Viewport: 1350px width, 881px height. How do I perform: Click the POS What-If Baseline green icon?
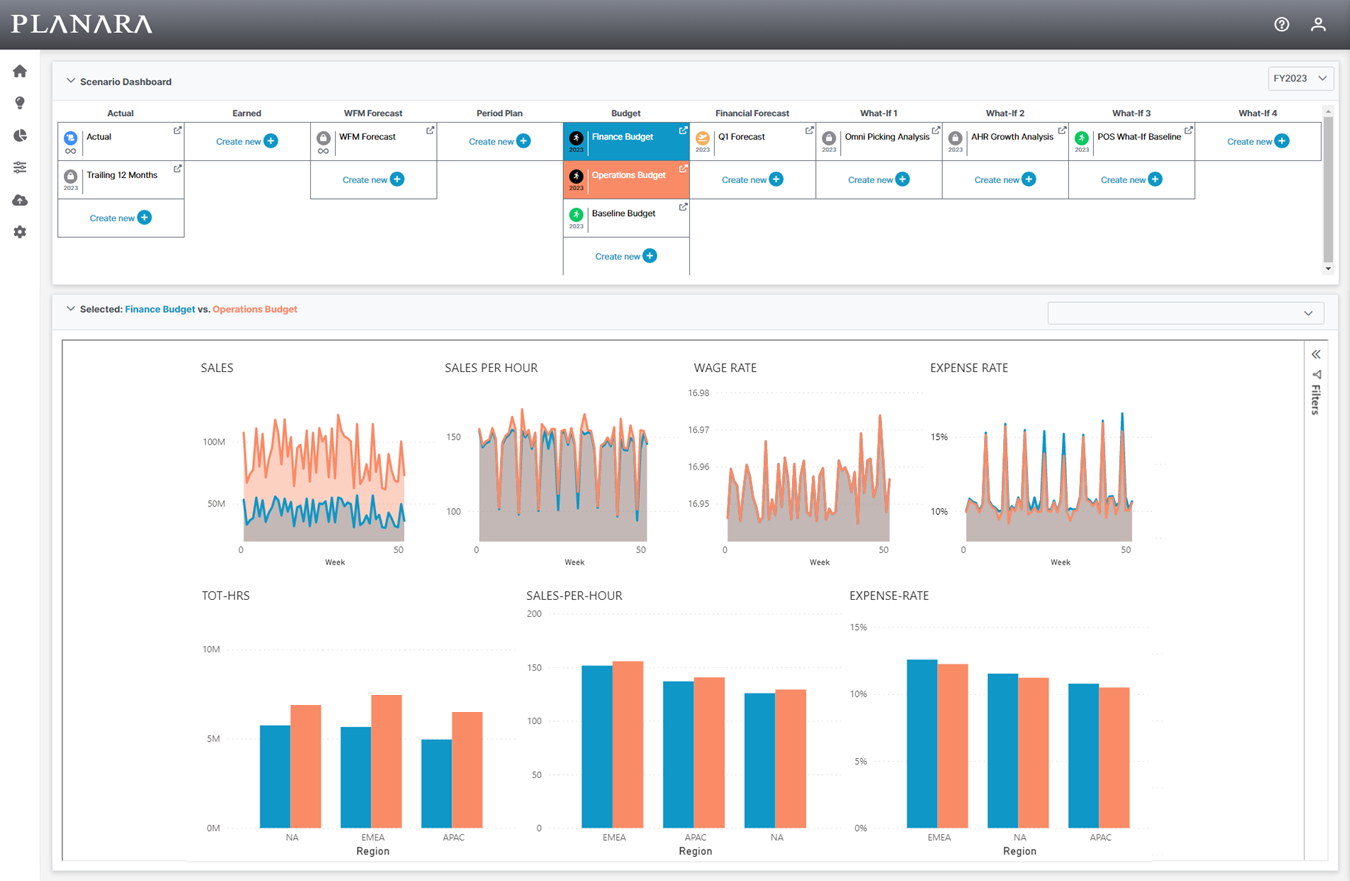pos(1082,138)
